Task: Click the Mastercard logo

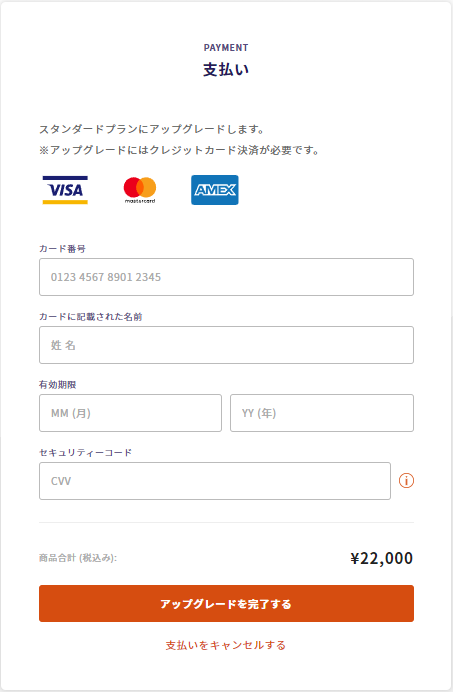Action: point(140,190)
